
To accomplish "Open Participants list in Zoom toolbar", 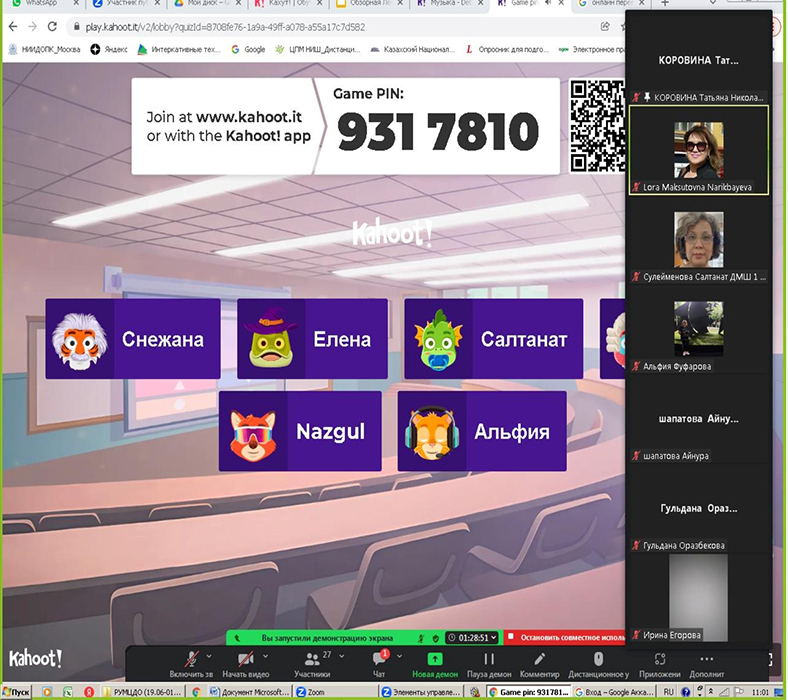I will point(312,662).
